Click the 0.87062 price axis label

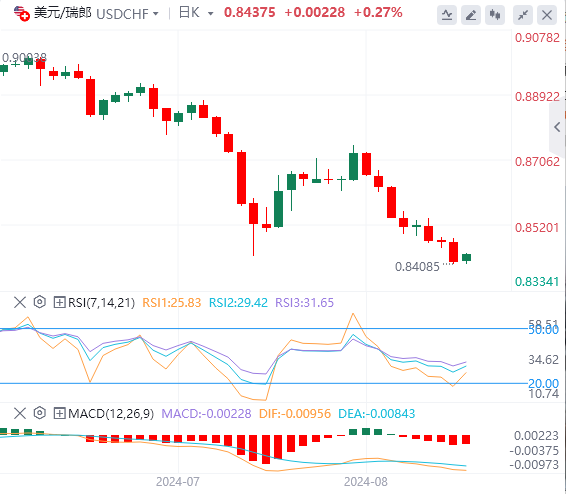point(537,161)
